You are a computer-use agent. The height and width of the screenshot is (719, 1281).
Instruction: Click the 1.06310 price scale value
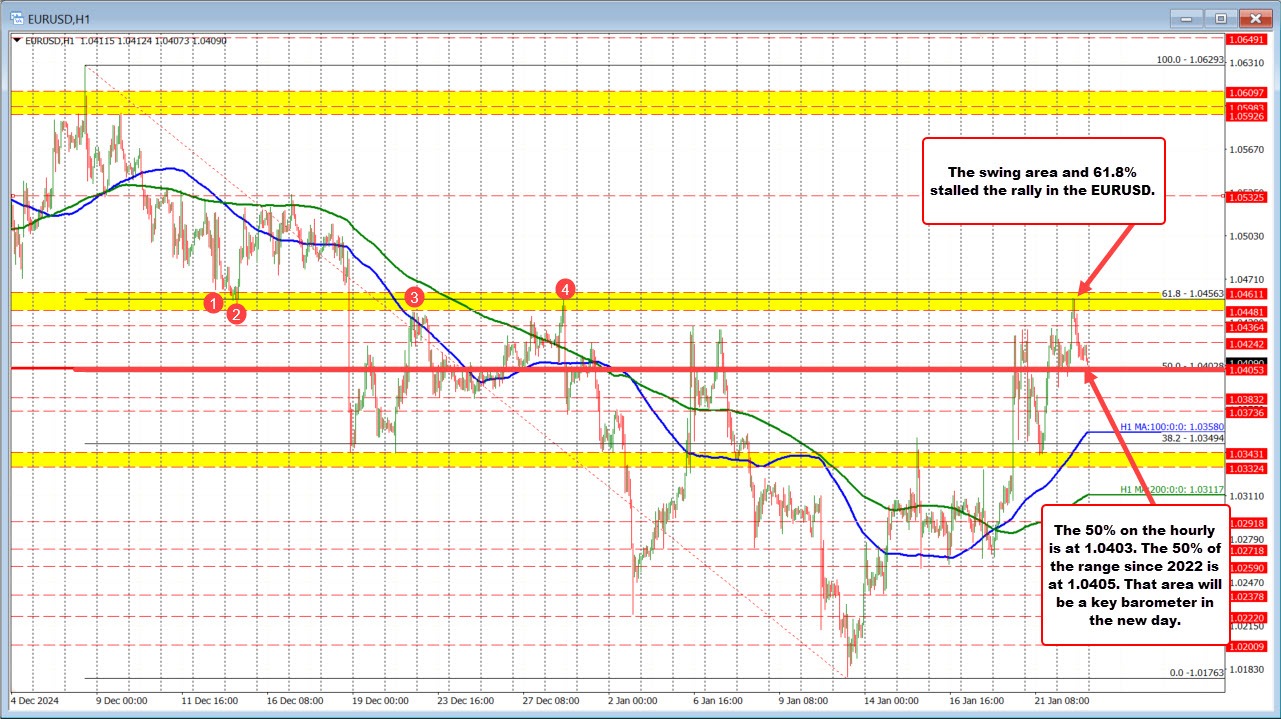1247,62
